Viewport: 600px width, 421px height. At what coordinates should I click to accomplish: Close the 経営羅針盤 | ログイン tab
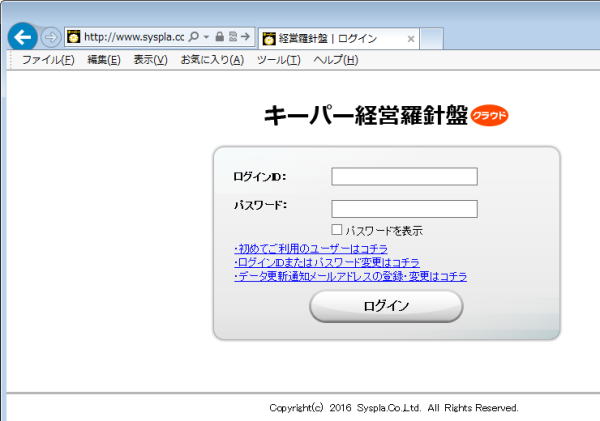(x=411, y=39)
